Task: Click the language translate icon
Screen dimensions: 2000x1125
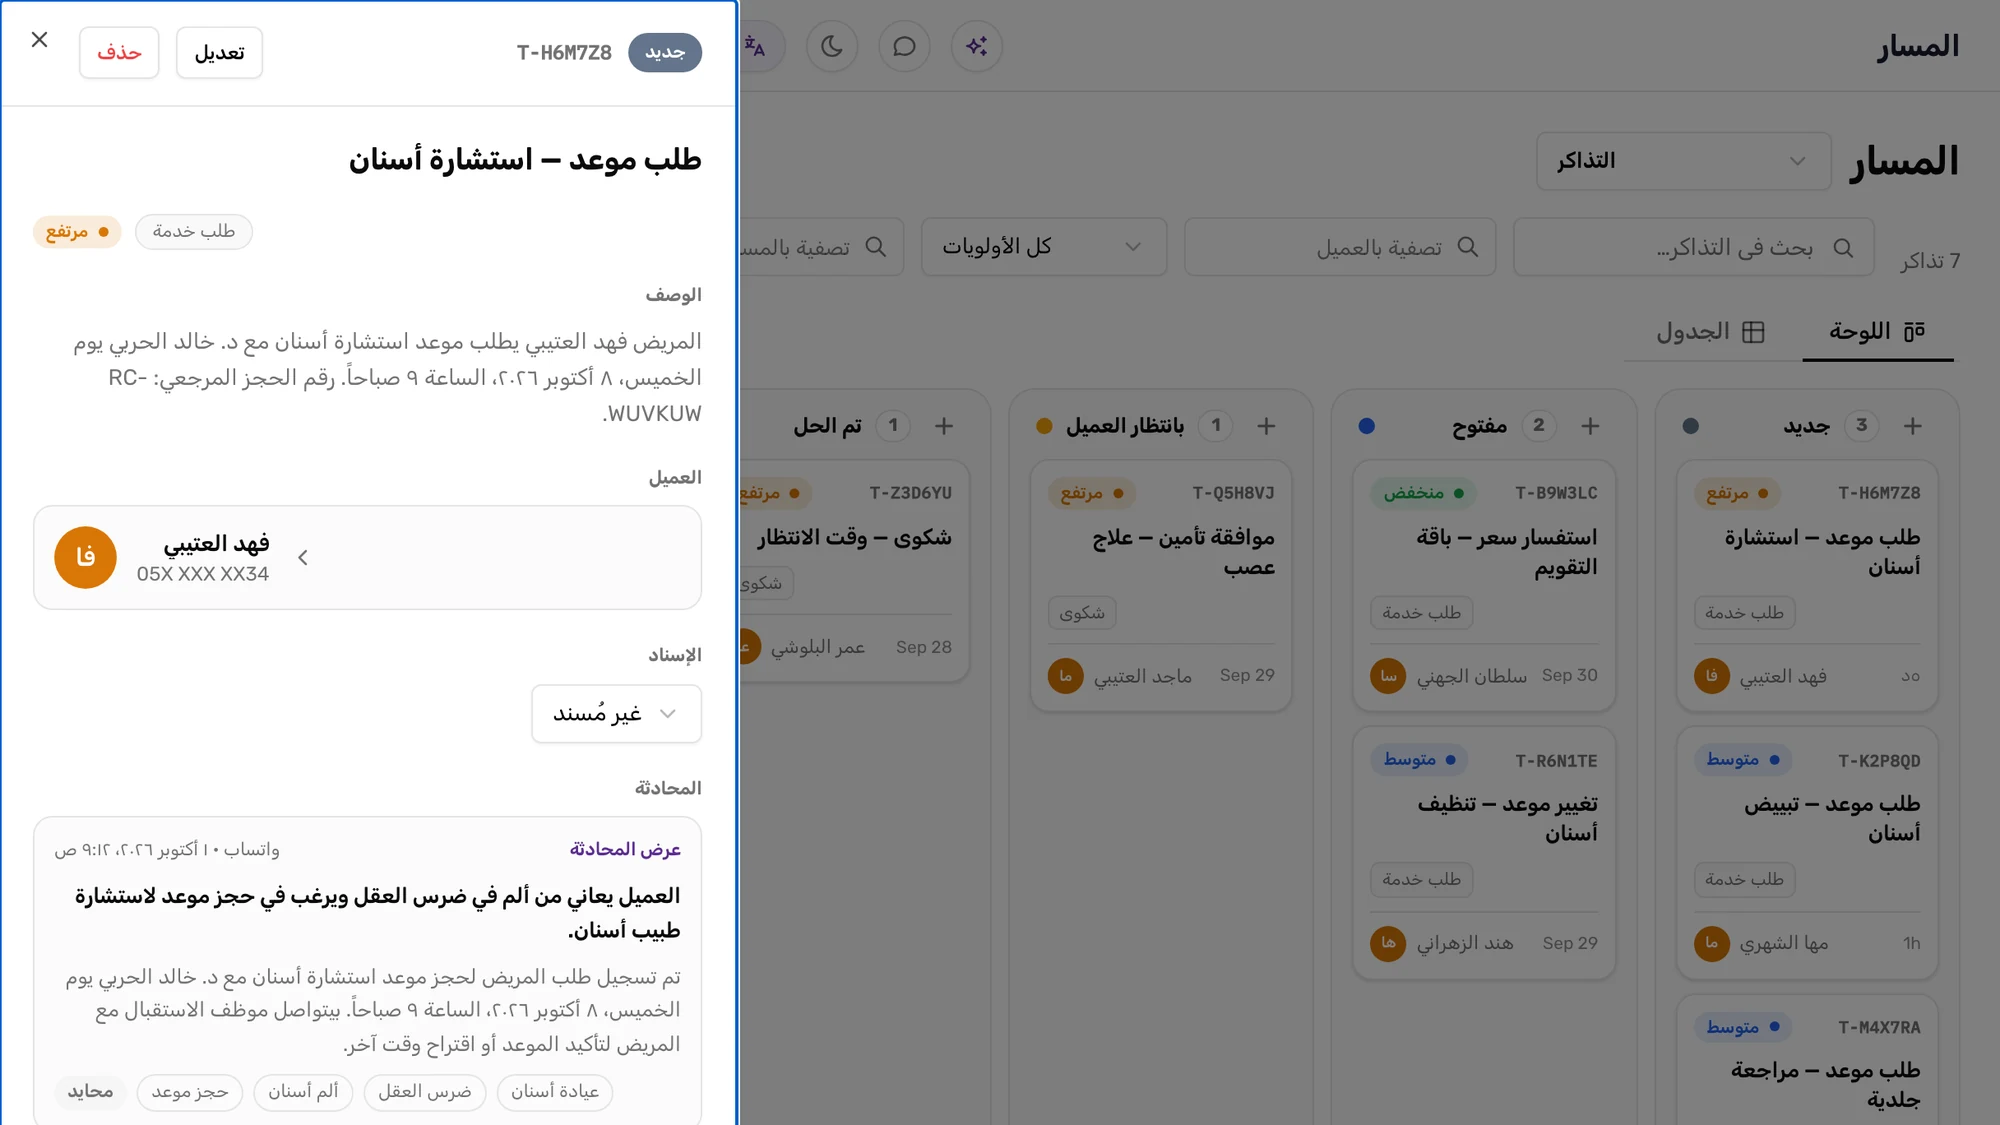Action: [757, 46]
